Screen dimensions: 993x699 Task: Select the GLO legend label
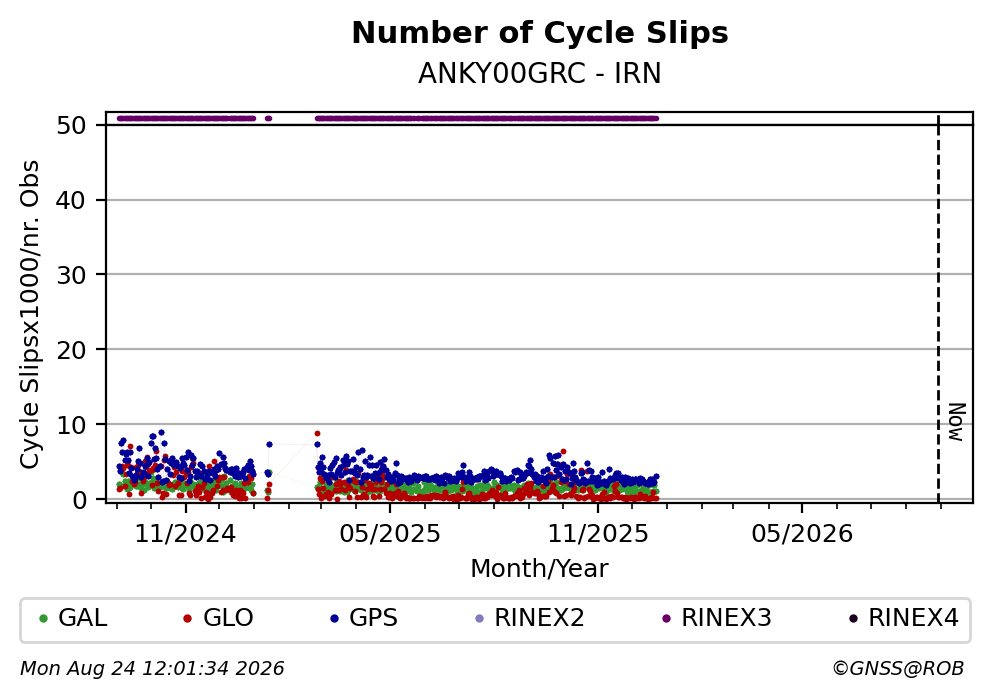click(x=228, y=618)
